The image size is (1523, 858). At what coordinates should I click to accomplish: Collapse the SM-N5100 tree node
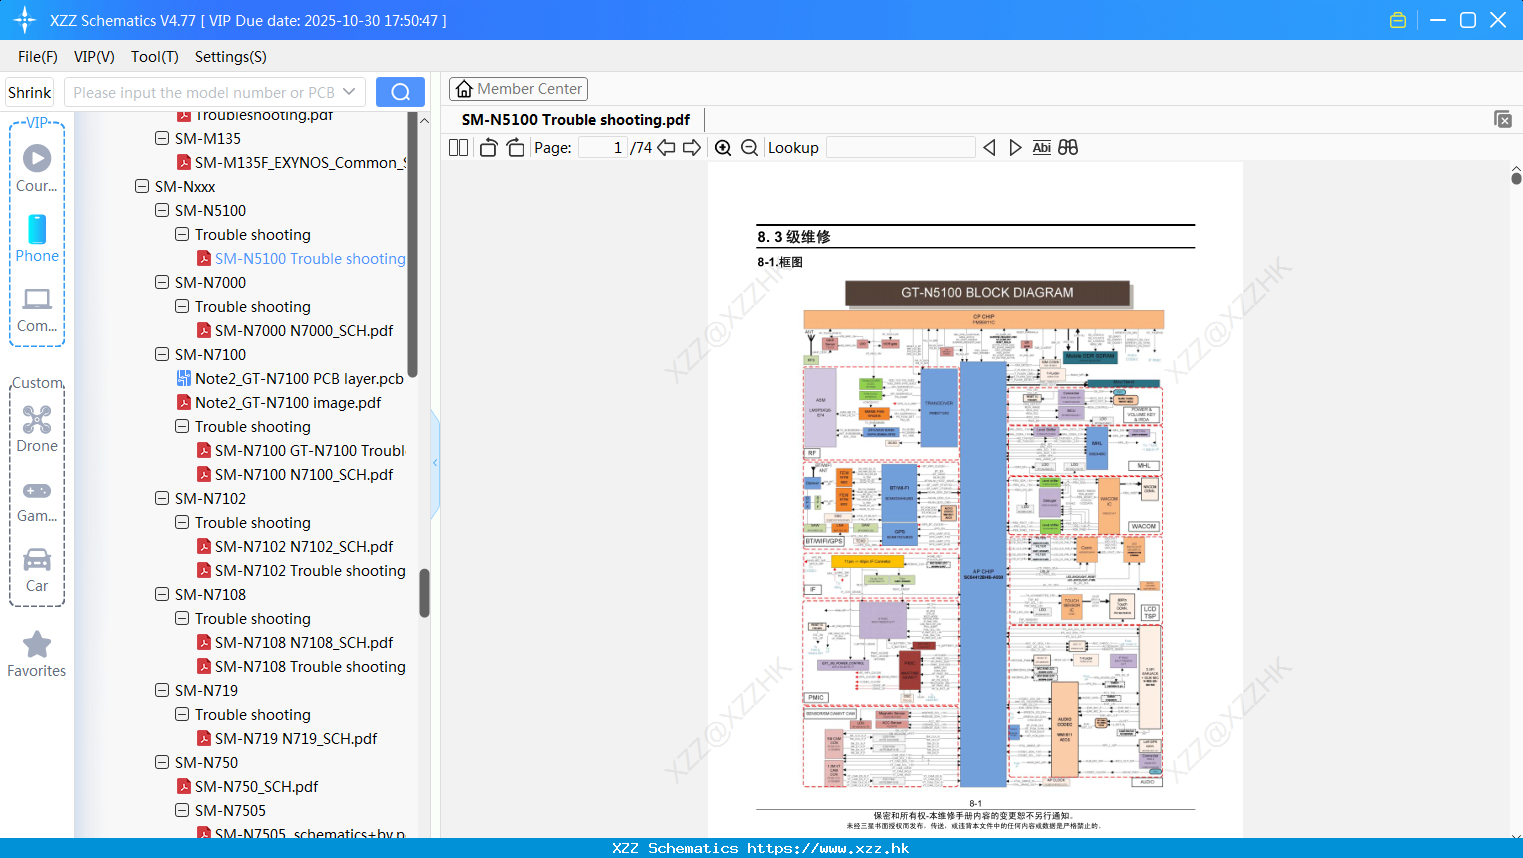[162, 210]
